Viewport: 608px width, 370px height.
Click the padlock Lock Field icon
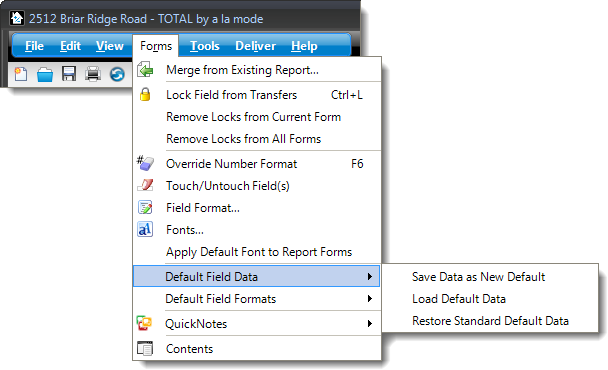click(x=145, y=94)
